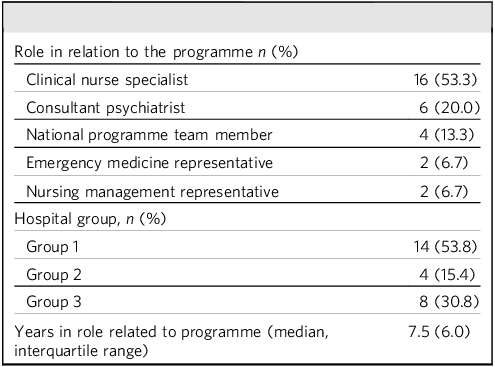The width and height of the screenshot is (495, 367).
Task: Click the value 14 (53.8)
Action: [x=445, y=247]
